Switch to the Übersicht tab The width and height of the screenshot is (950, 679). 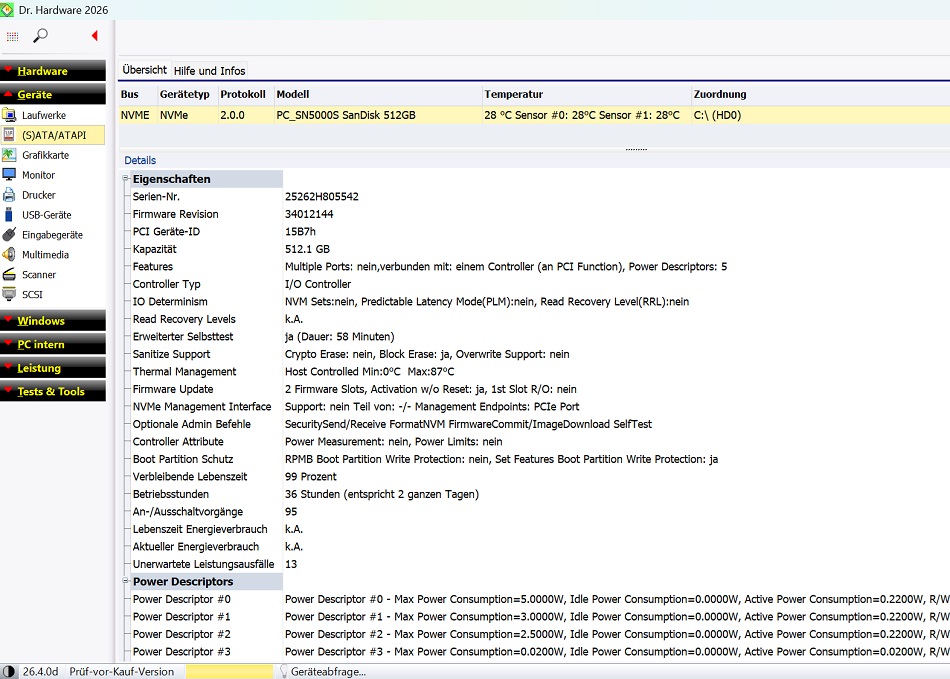click(x=145, y=70)
